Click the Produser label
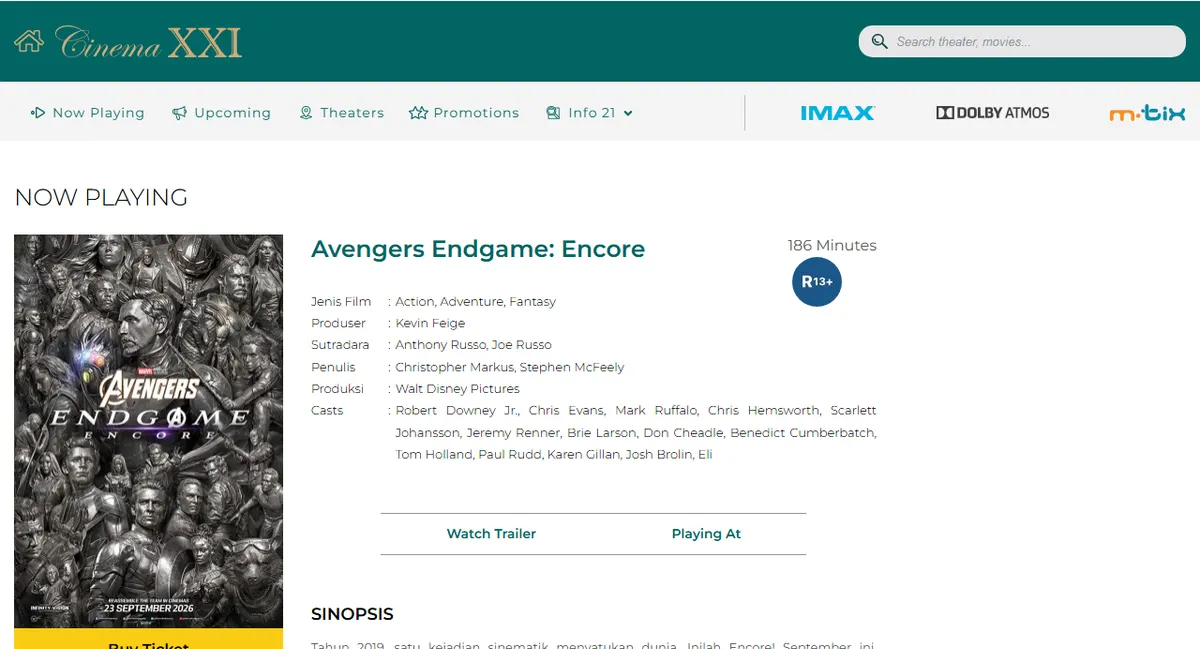Viewport: 1200px width, 649px height. click(x=338, y=323)
